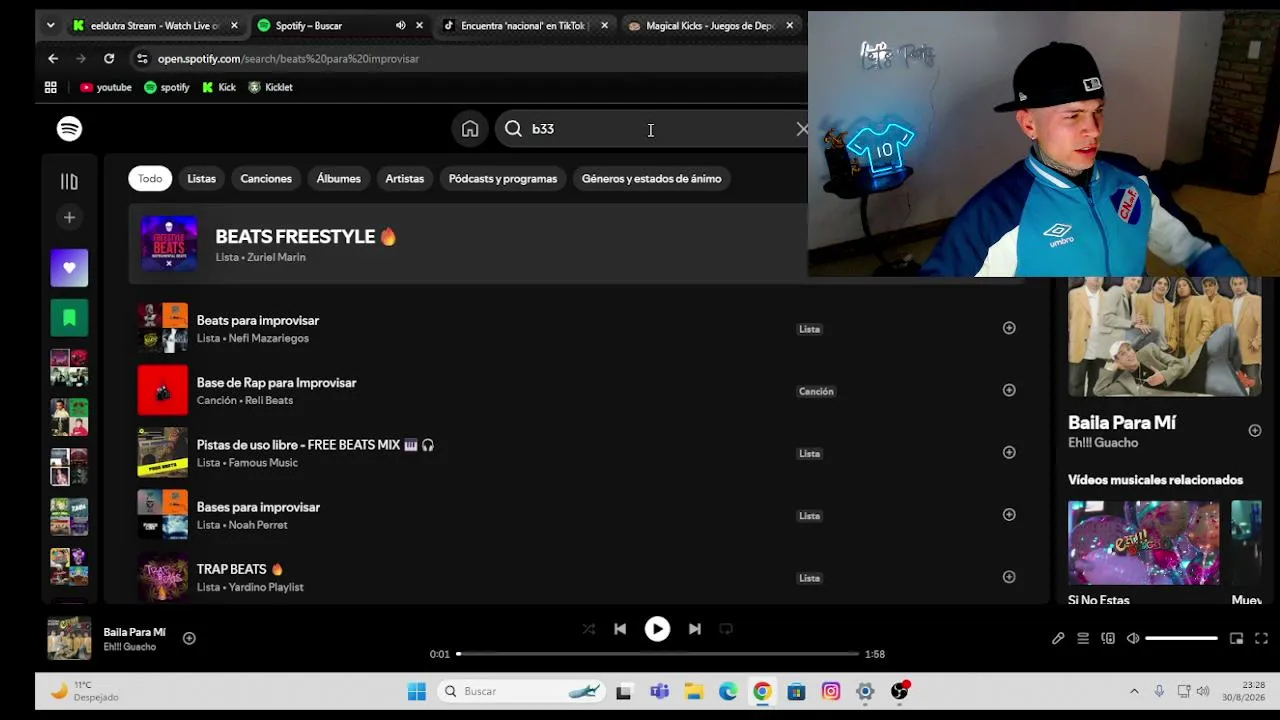Click the pencil icon in the player bar
Screen dimensions: 1280x720
click(x=1058, y=638)
